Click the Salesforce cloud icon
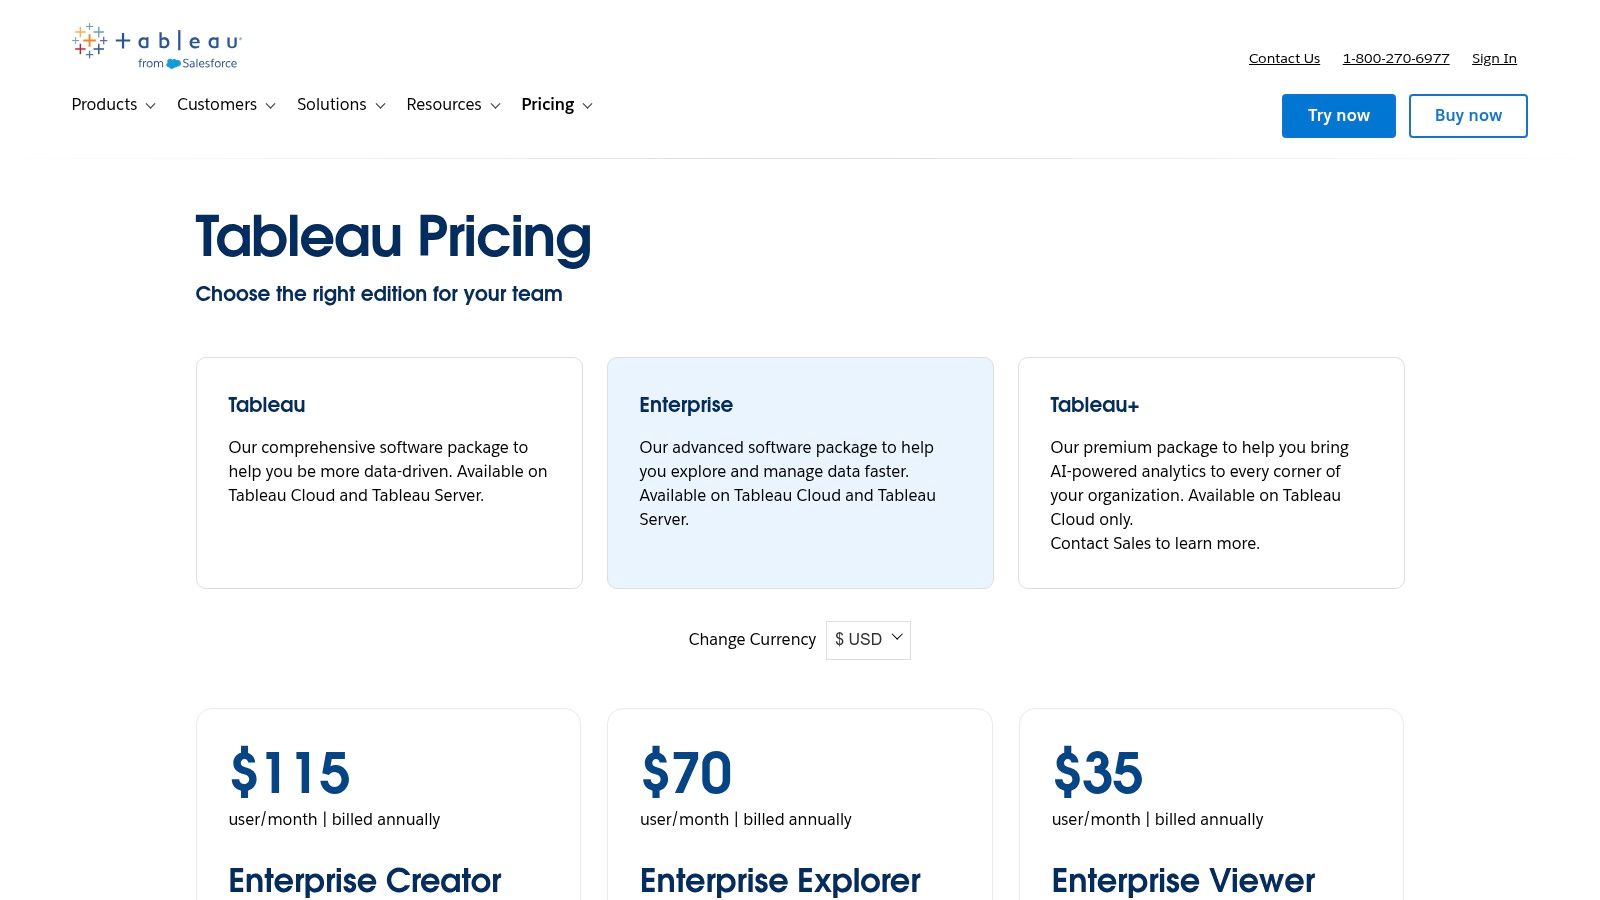This screenshot has height=900, width=1600. (x=174, y=64)
